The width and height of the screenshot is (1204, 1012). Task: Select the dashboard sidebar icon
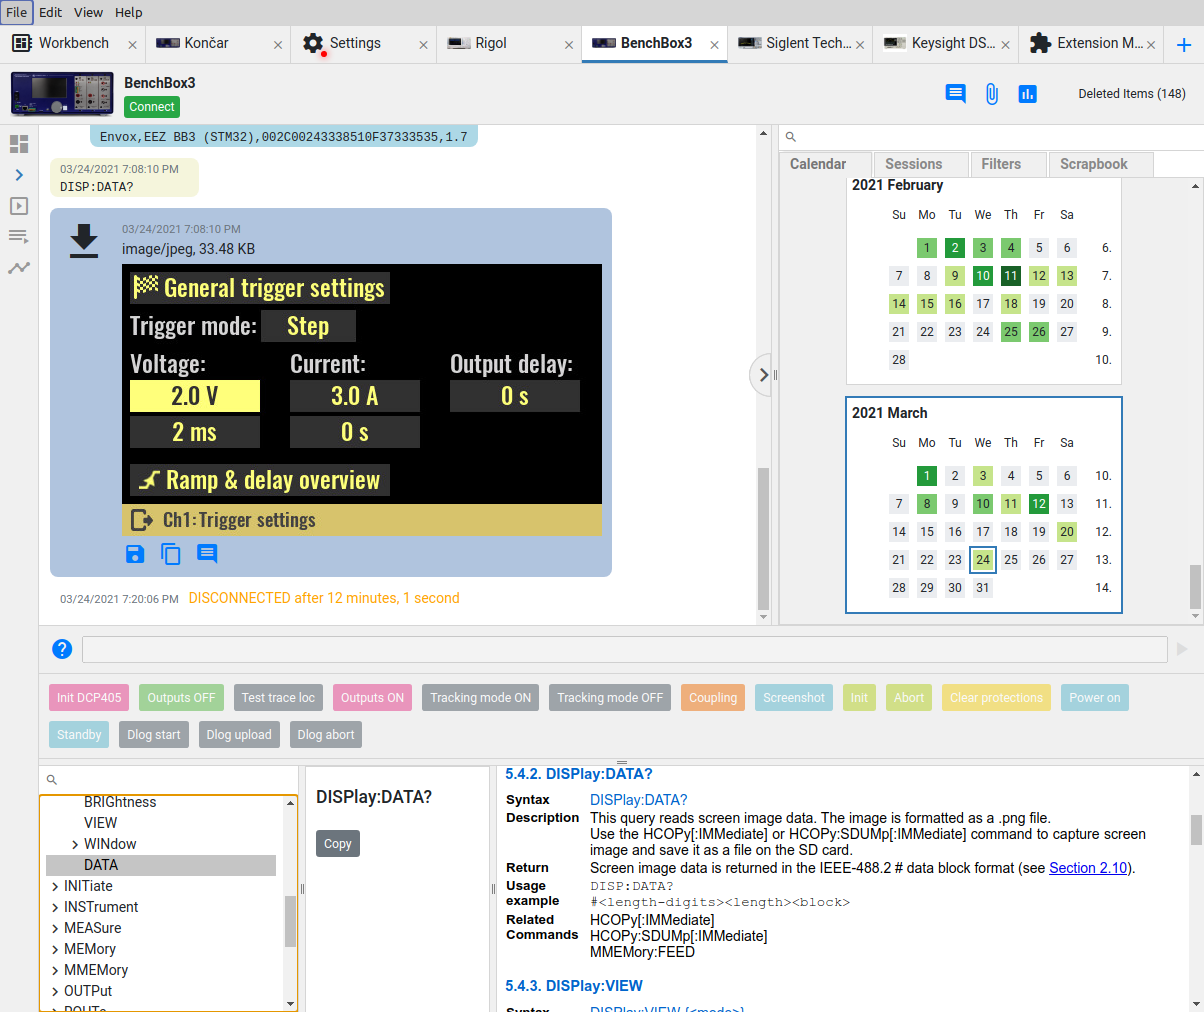pyautogui.click(x=19, y=144)
